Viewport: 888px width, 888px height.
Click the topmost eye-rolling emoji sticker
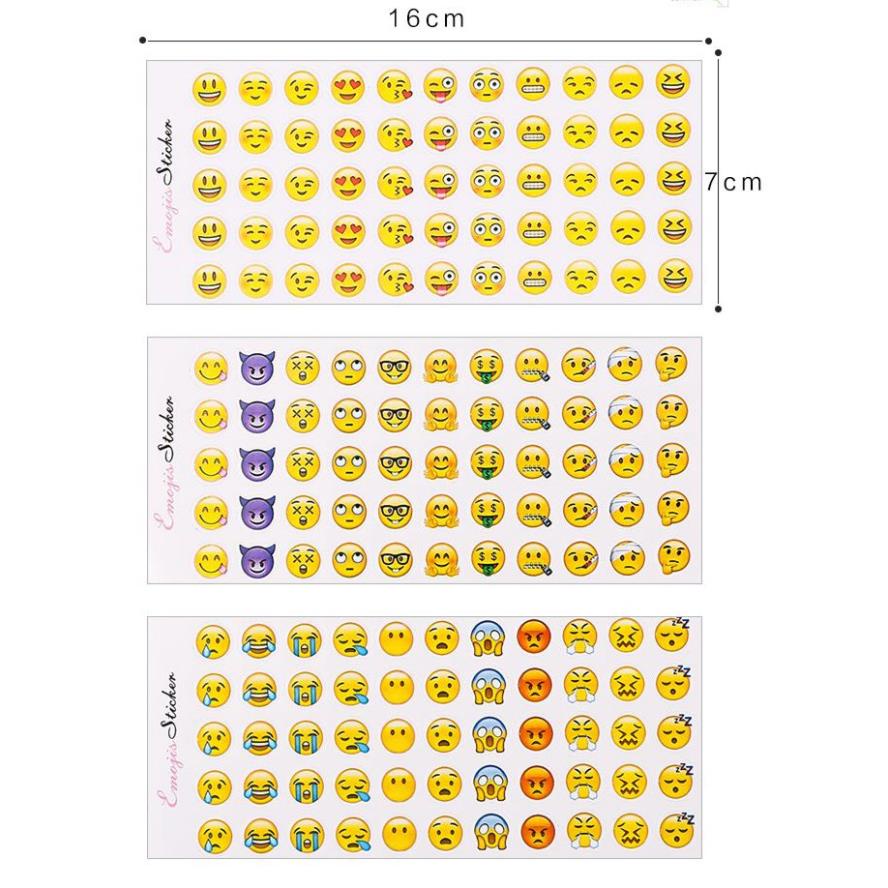348,367
